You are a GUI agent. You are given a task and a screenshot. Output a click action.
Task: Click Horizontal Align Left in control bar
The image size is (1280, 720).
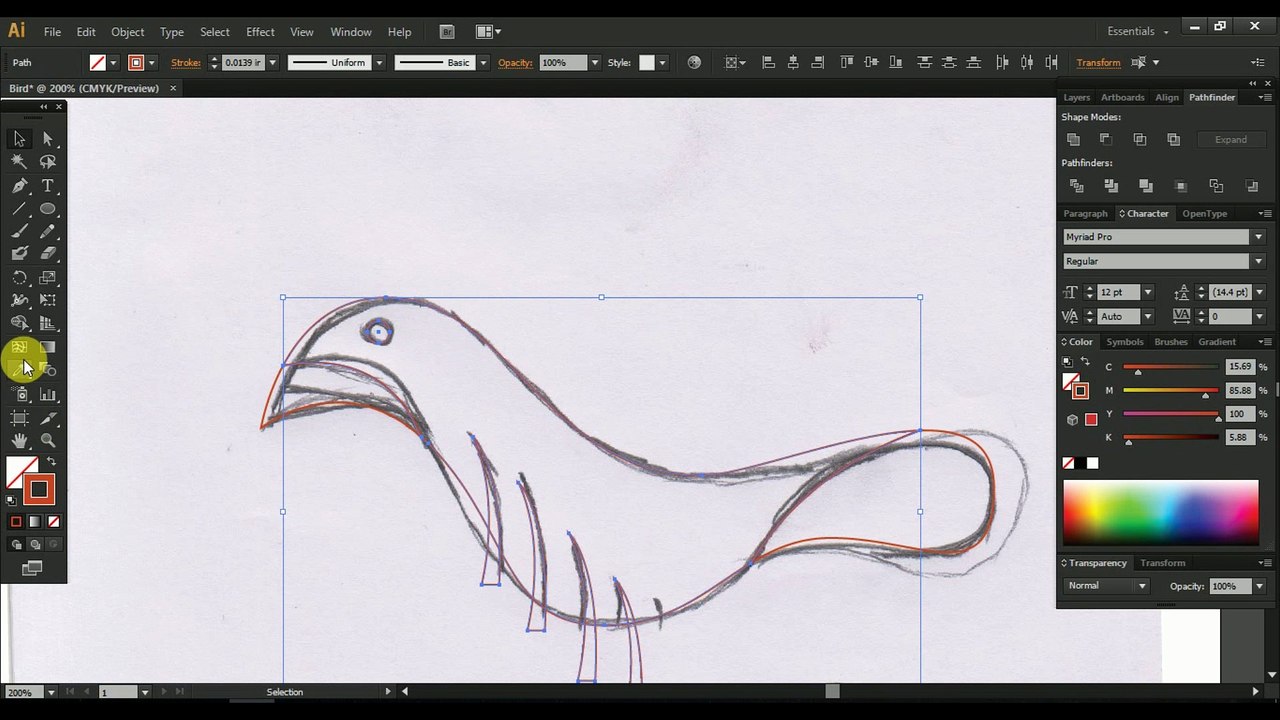click(768, 62)
